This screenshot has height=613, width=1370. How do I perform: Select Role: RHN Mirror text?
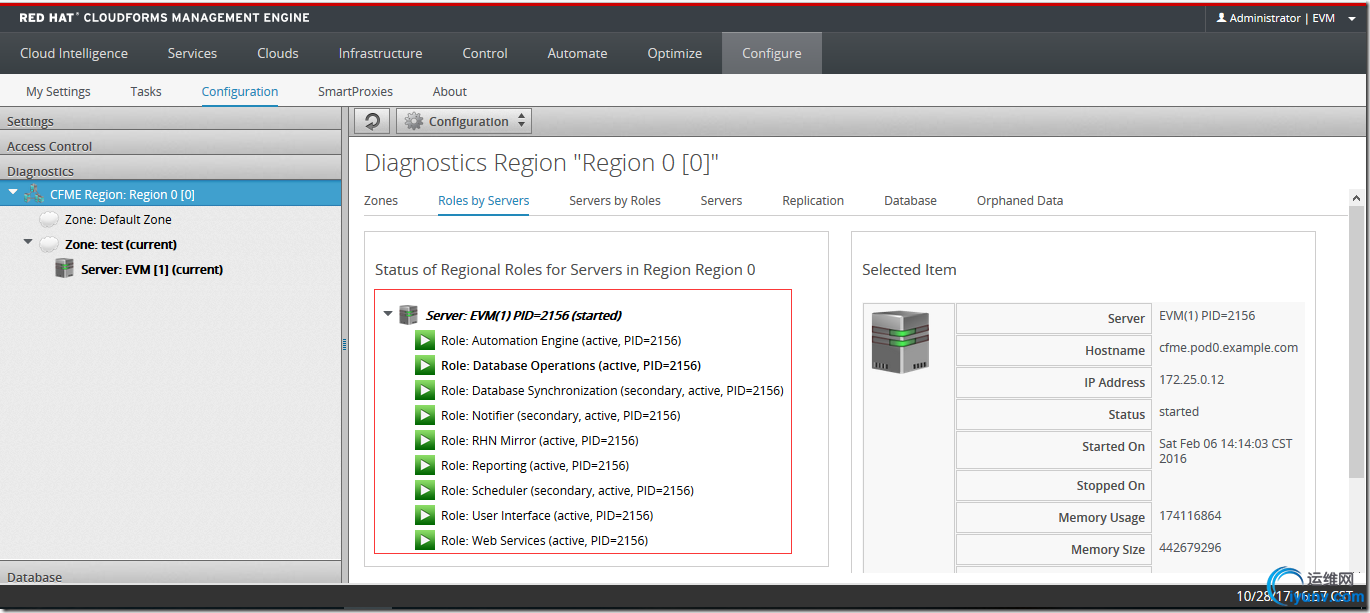pyautogui.click(x=539, y=440)
